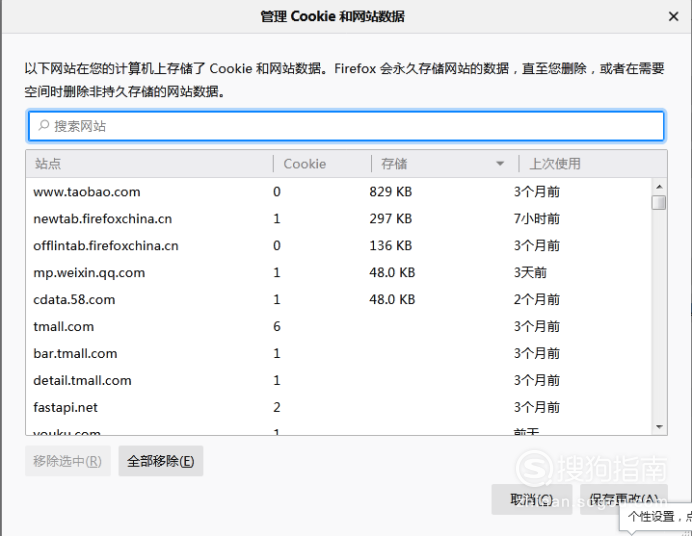Toggle the sort arrow in 存储 column

point(500,164)
